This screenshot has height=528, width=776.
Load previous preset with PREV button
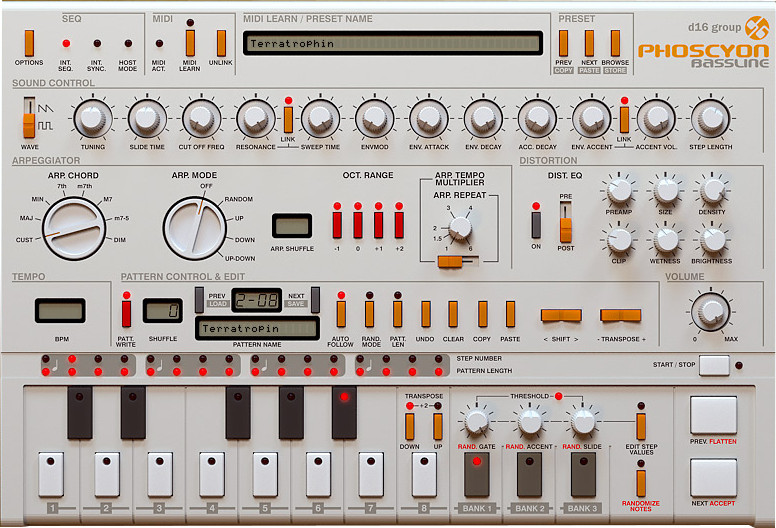563,43
